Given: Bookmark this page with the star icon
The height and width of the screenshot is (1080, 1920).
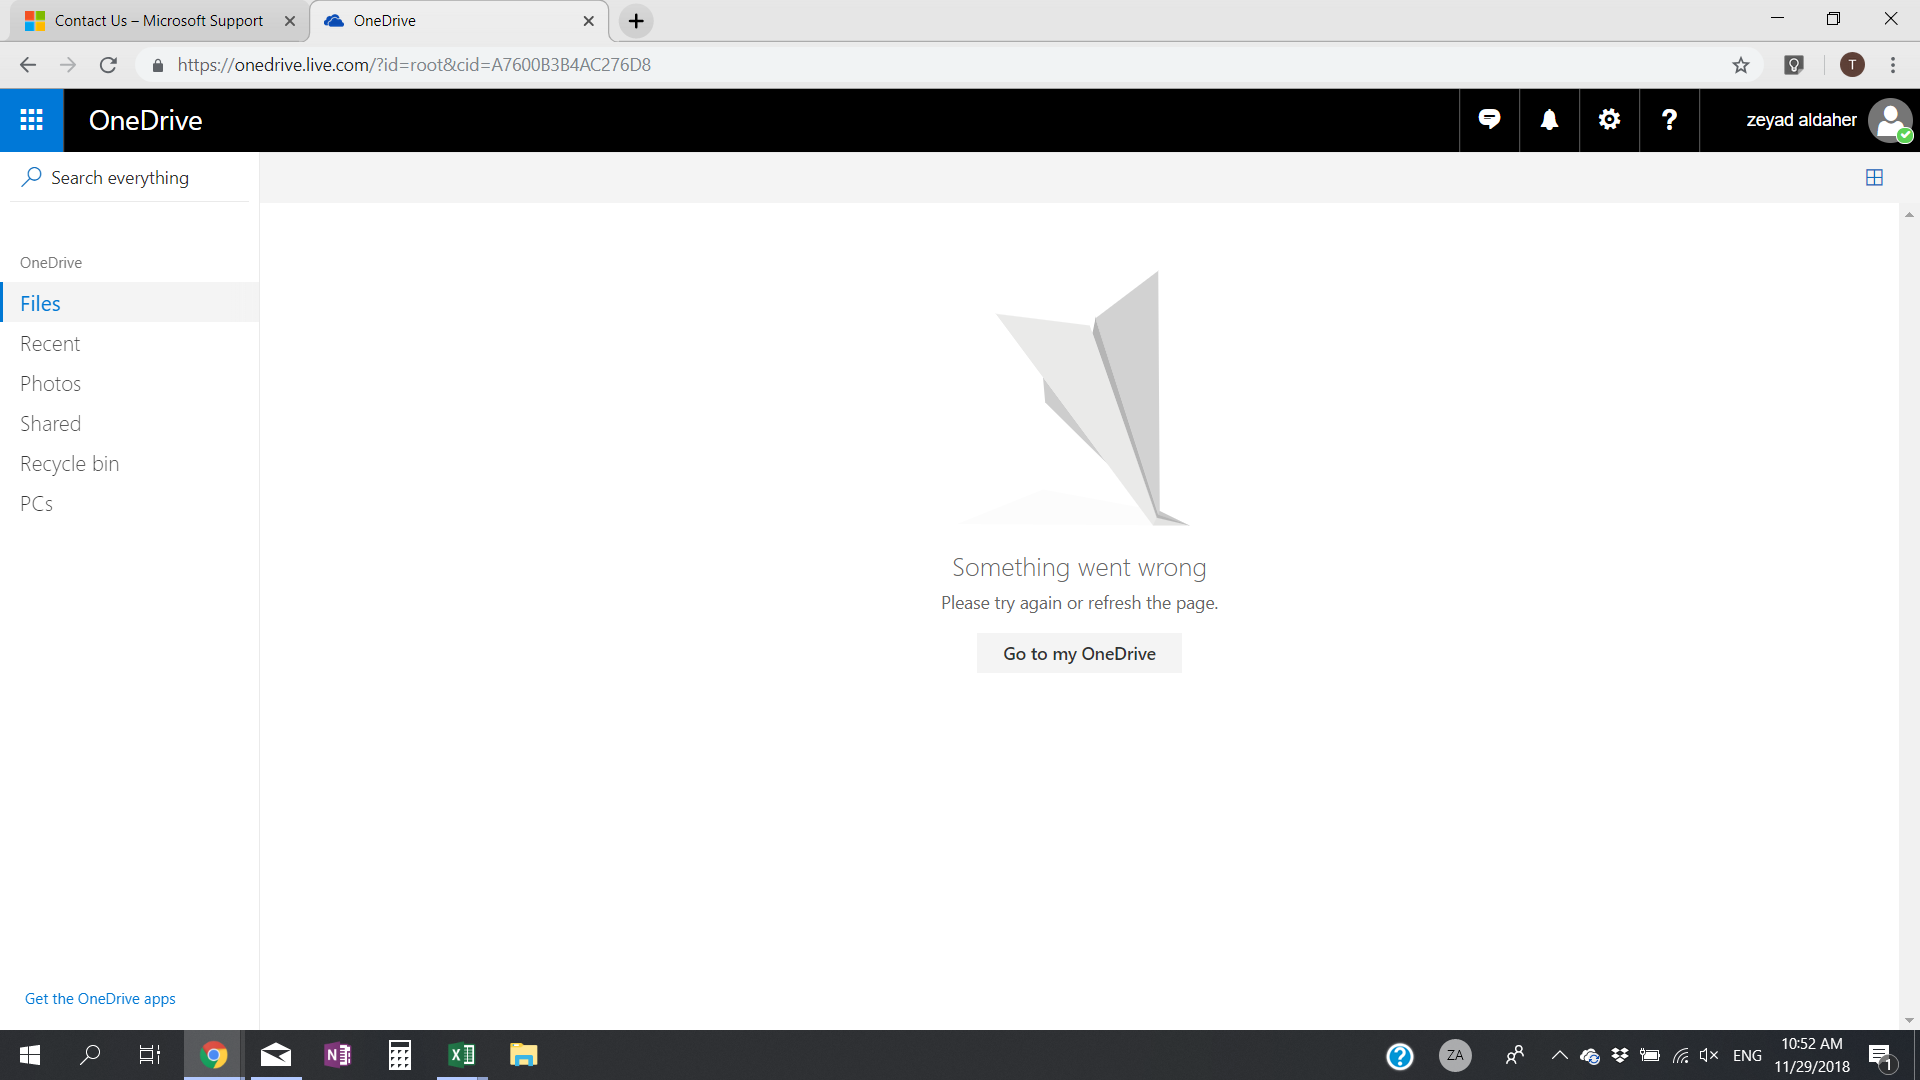Looking at the screenshot, I should click(x=1741, y=65).
